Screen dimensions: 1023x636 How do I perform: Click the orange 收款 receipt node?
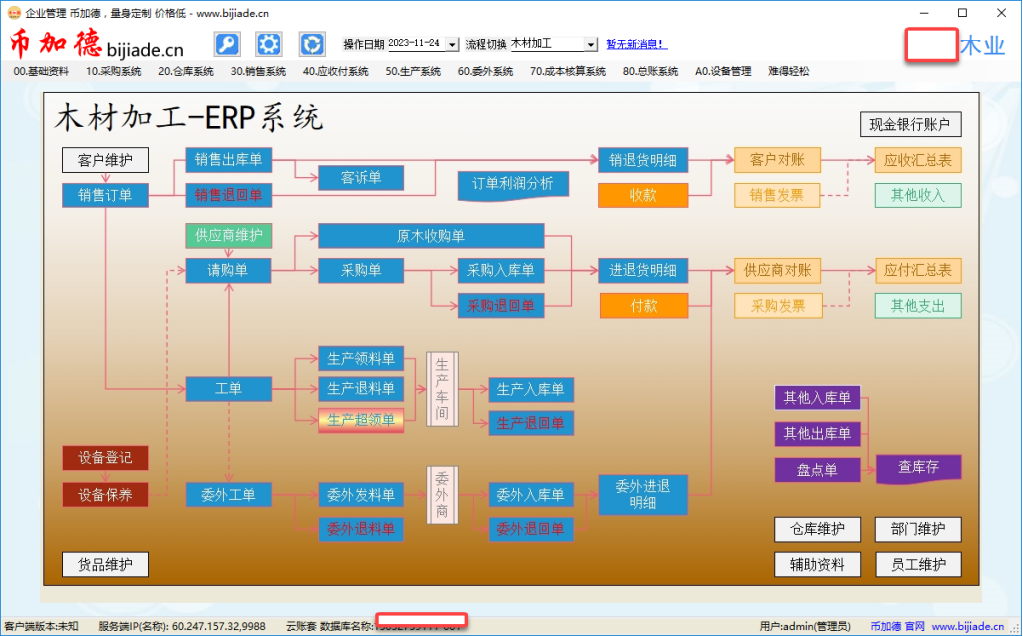click(x=643, y=195)
